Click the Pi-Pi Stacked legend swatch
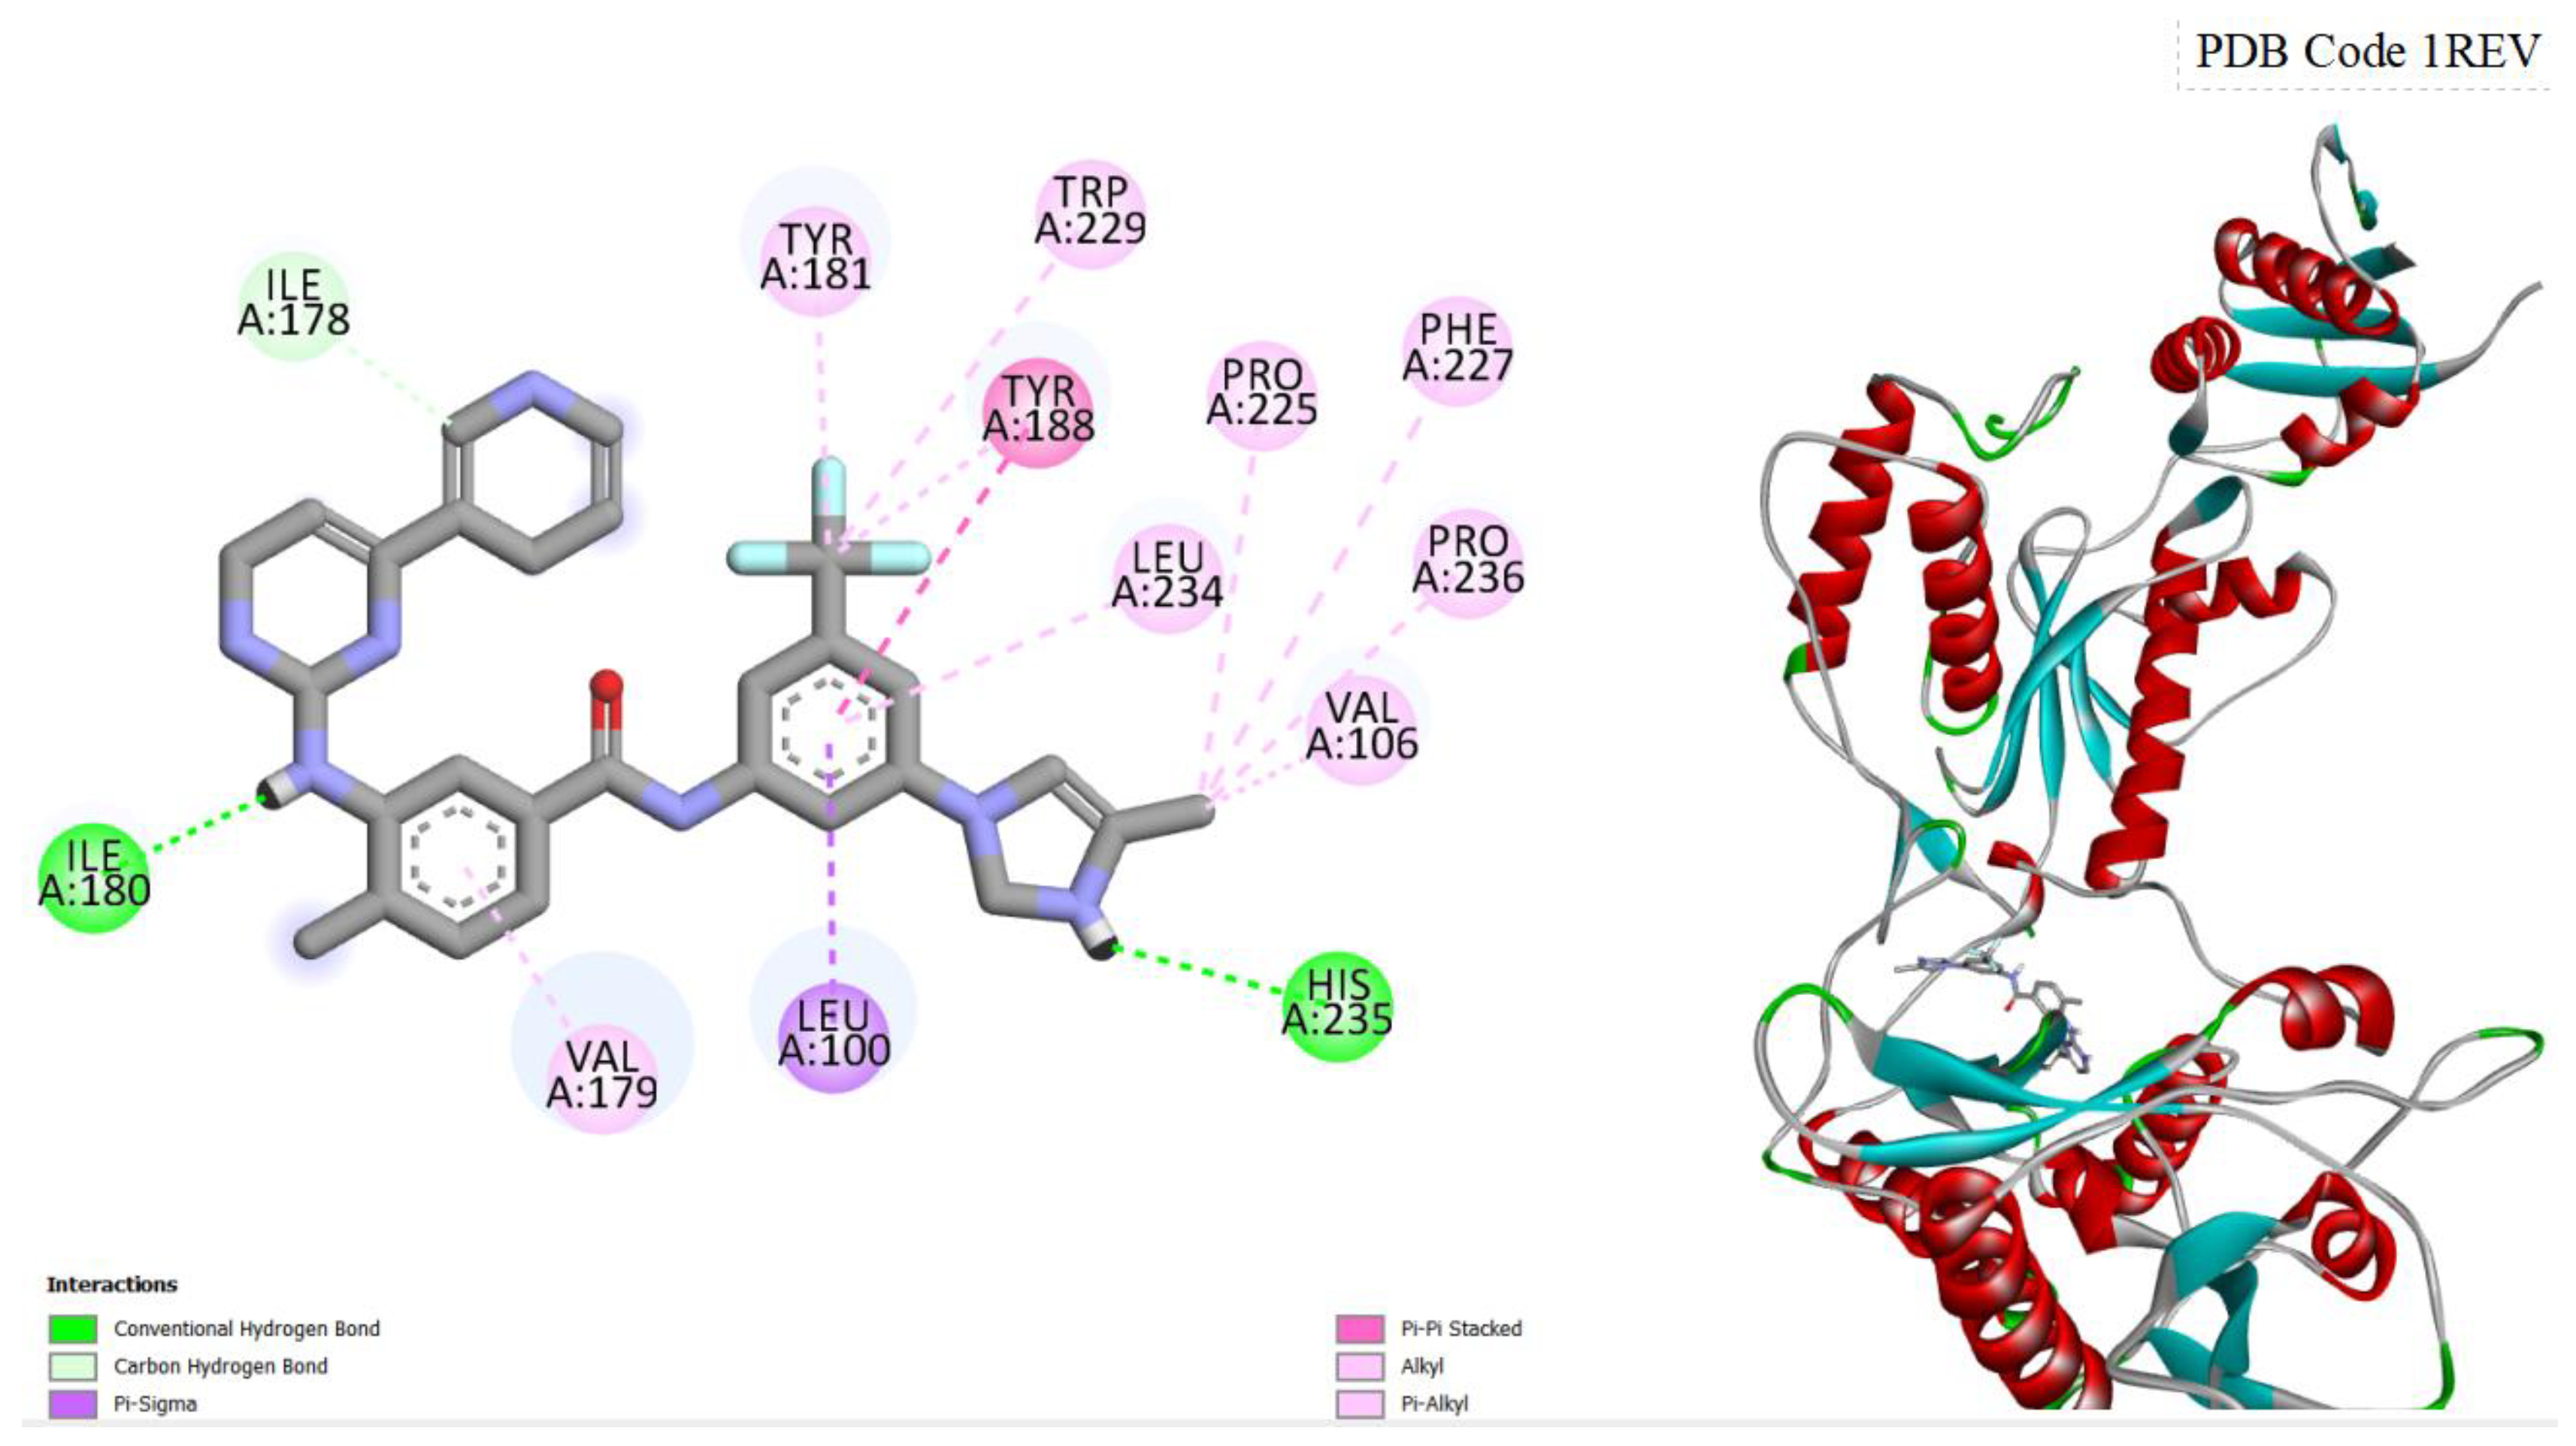 (x=1360, y=1329)
